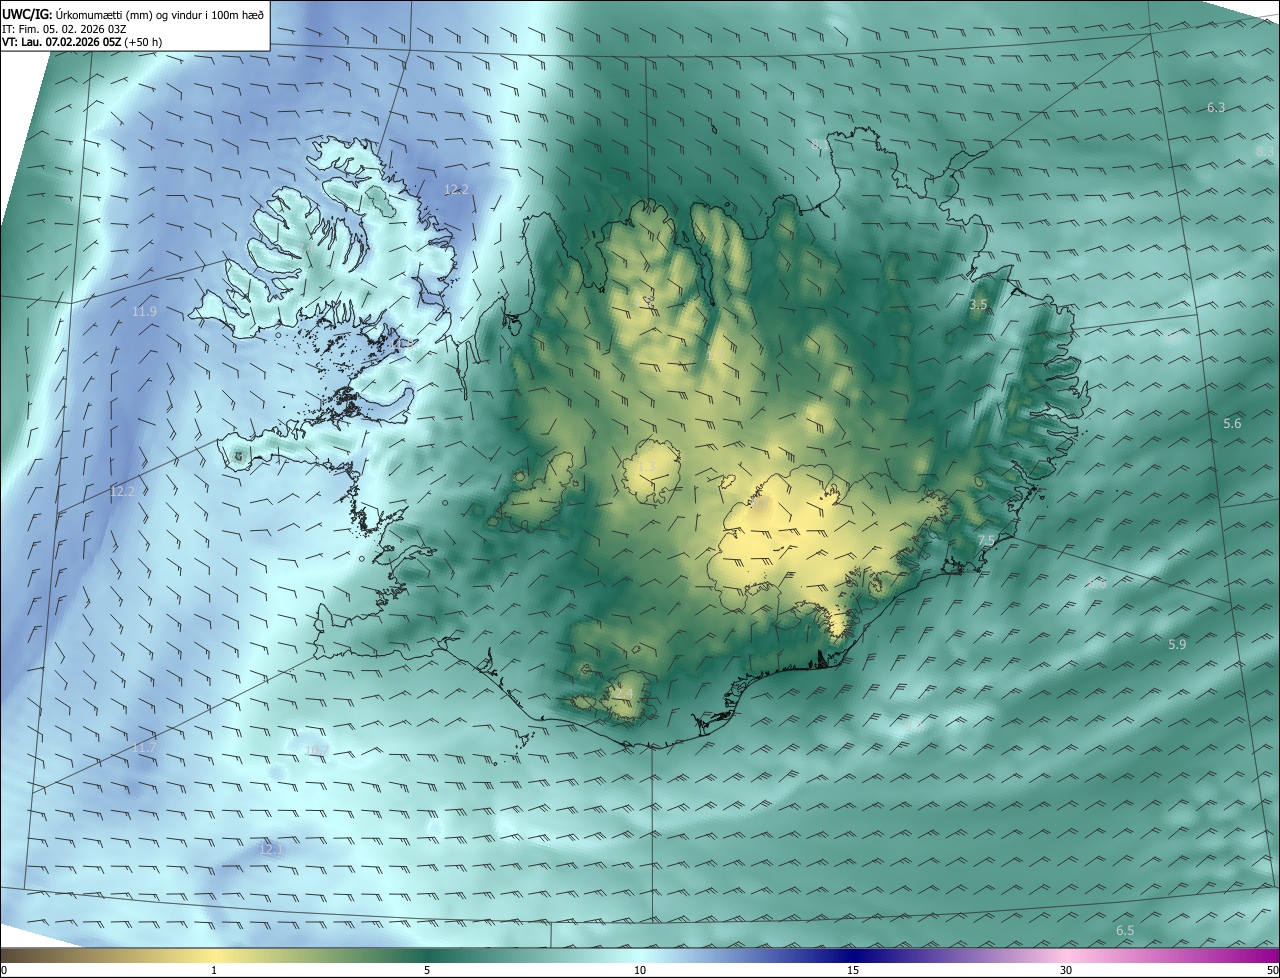Click the 0 tick label on the color scale

tap(4, 970)
